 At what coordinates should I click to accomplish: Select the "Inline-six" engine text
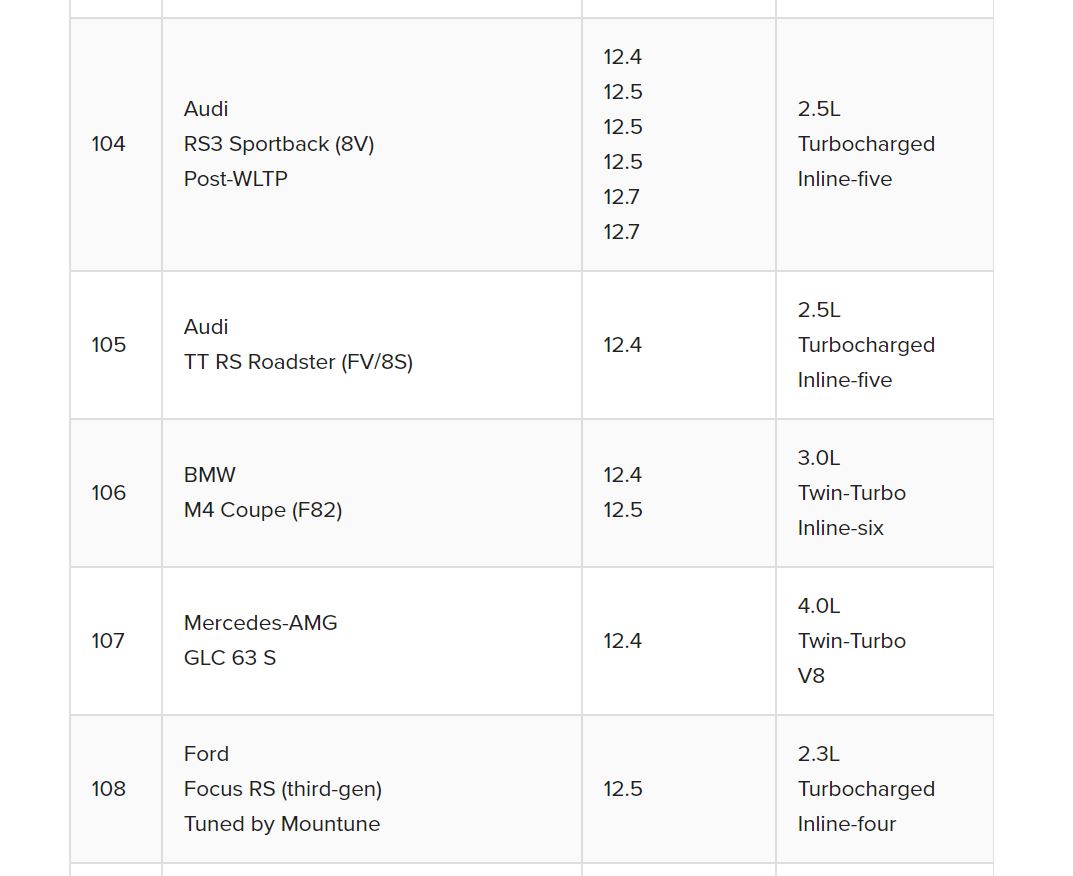tap(841, 528)
